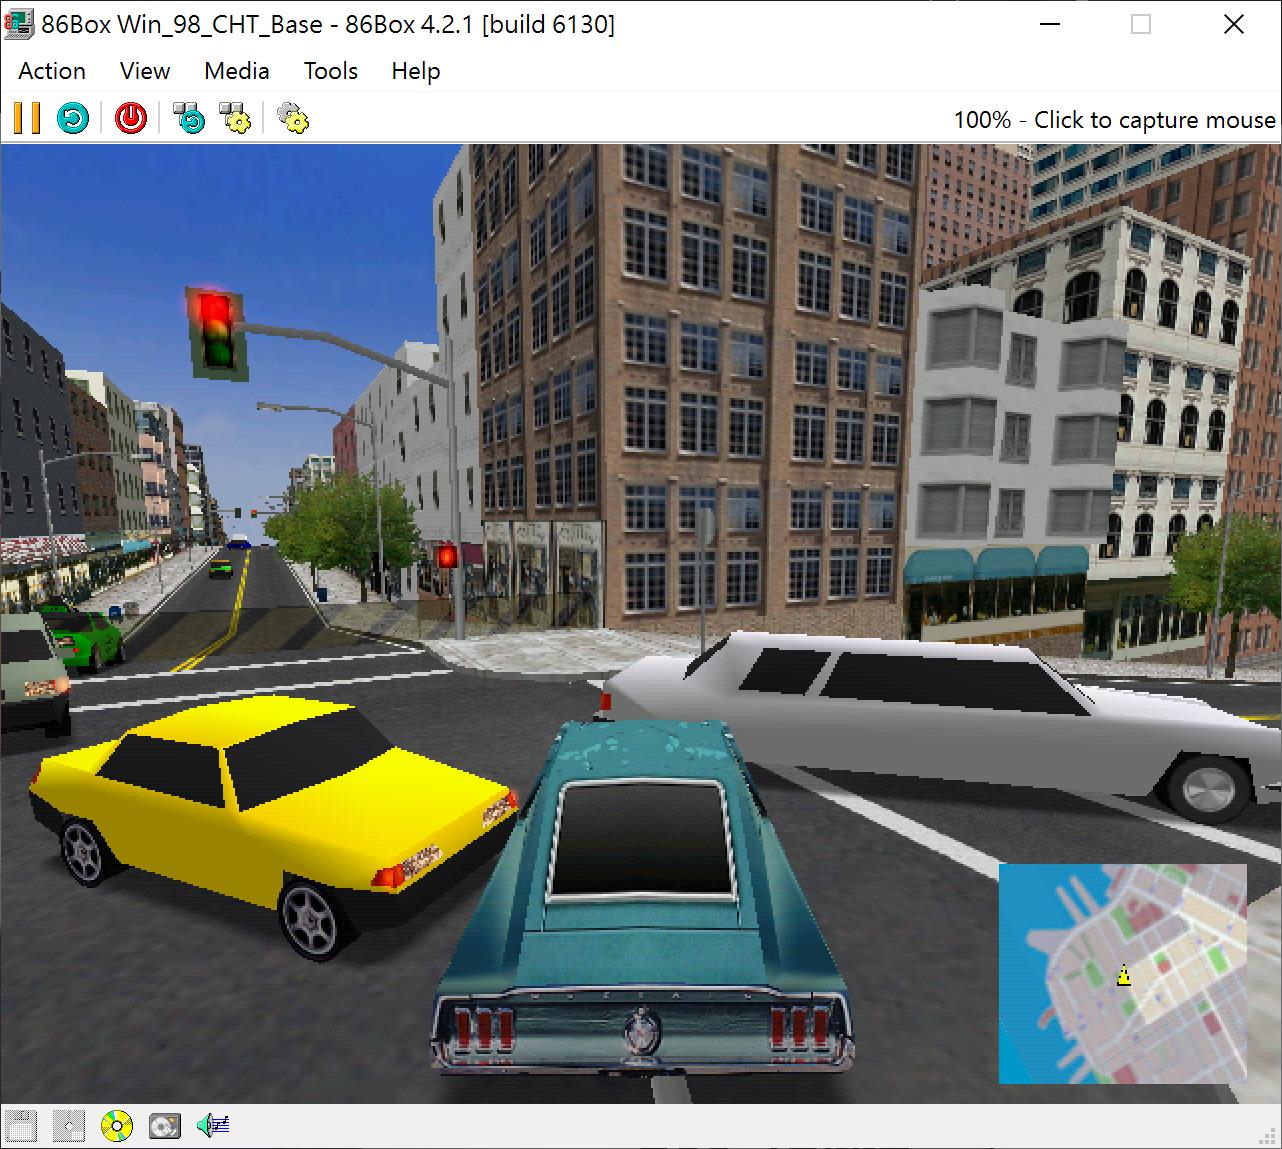The width and height of the screenshot is (1282, 1149).
Task: Open the View menu
Action: tap(145, 71)
